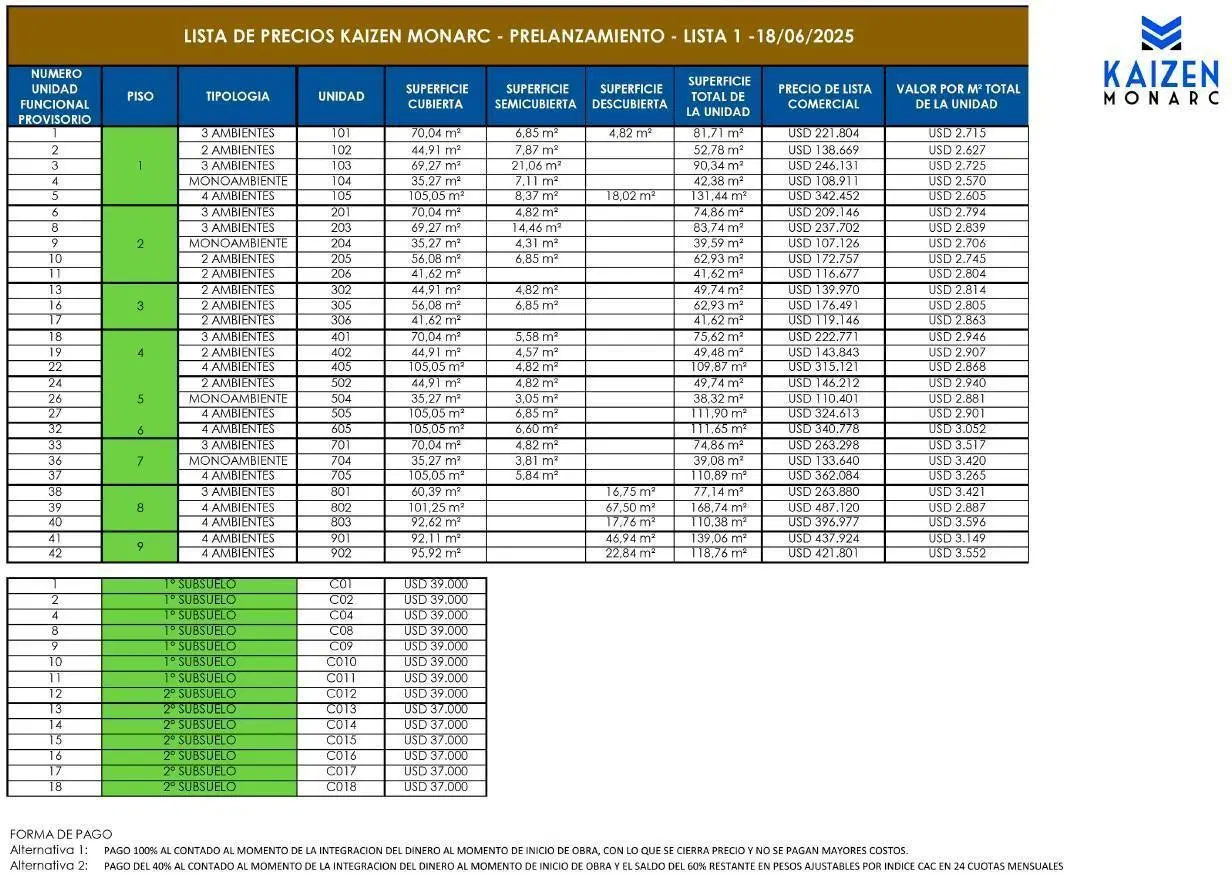Click the SUPERFICIE CUBIERTA column header
This screenshot has width=1232, height=881.
coord(436,96)
